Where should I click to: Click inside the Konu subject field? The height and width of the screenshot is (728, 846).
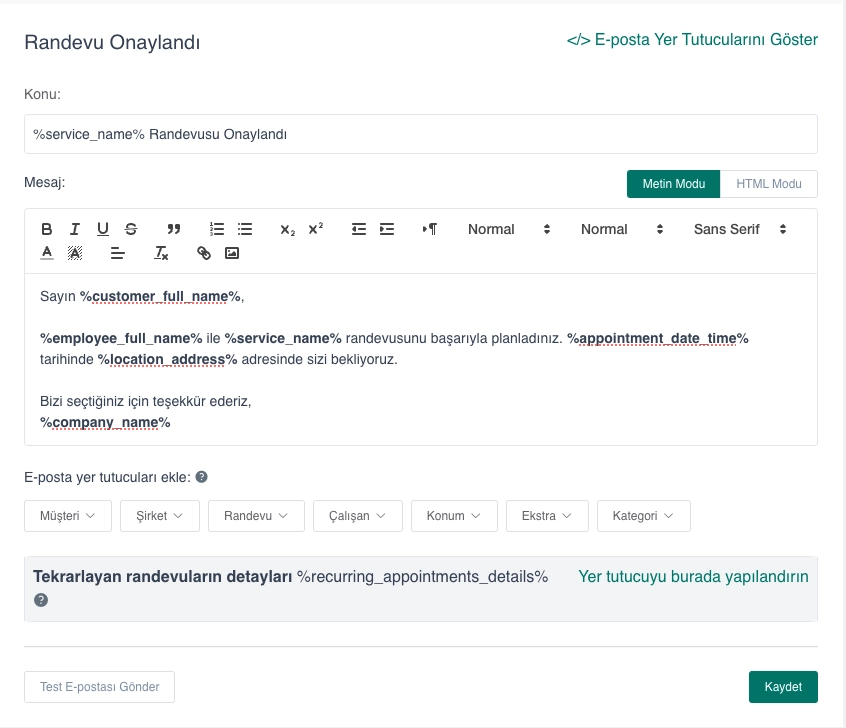(x=420, y=133)
